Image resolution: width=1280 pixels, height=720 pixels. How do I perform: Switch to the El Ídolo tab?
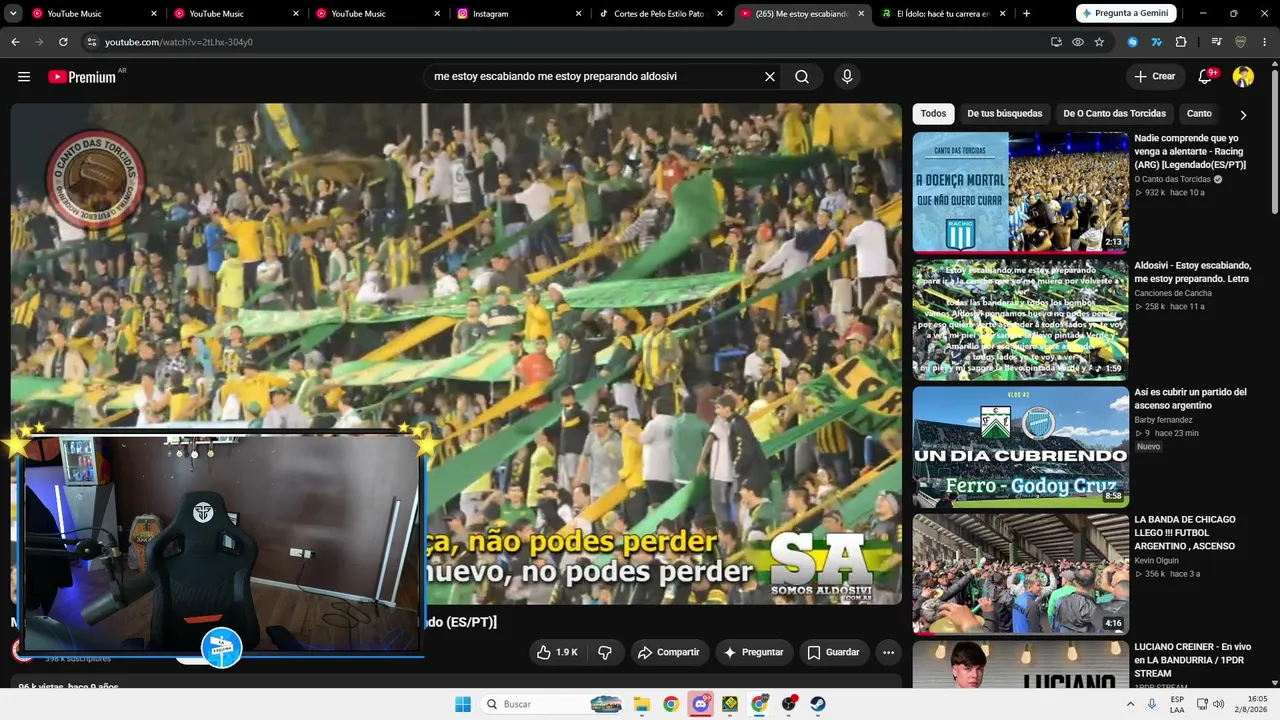point(946,14)
